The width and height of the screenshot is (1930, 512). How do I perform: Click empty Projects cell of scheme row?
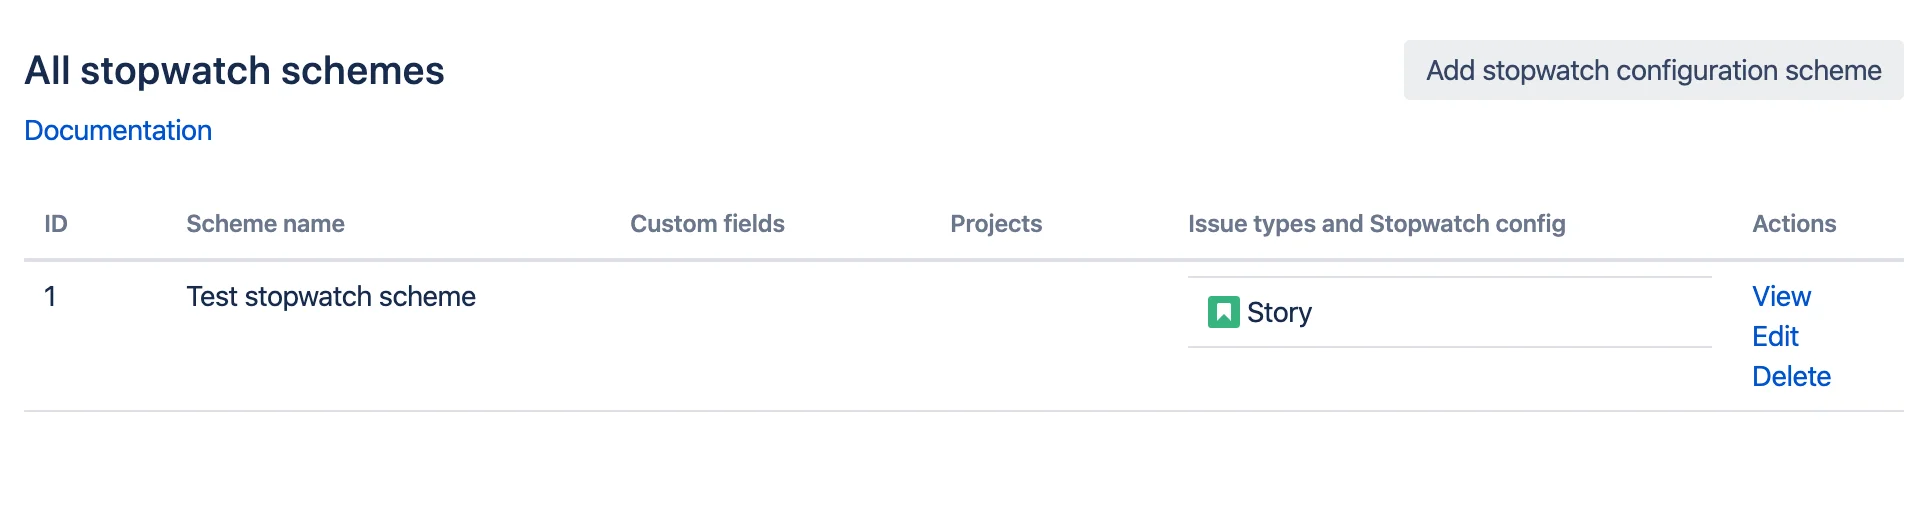point(1049,336)
